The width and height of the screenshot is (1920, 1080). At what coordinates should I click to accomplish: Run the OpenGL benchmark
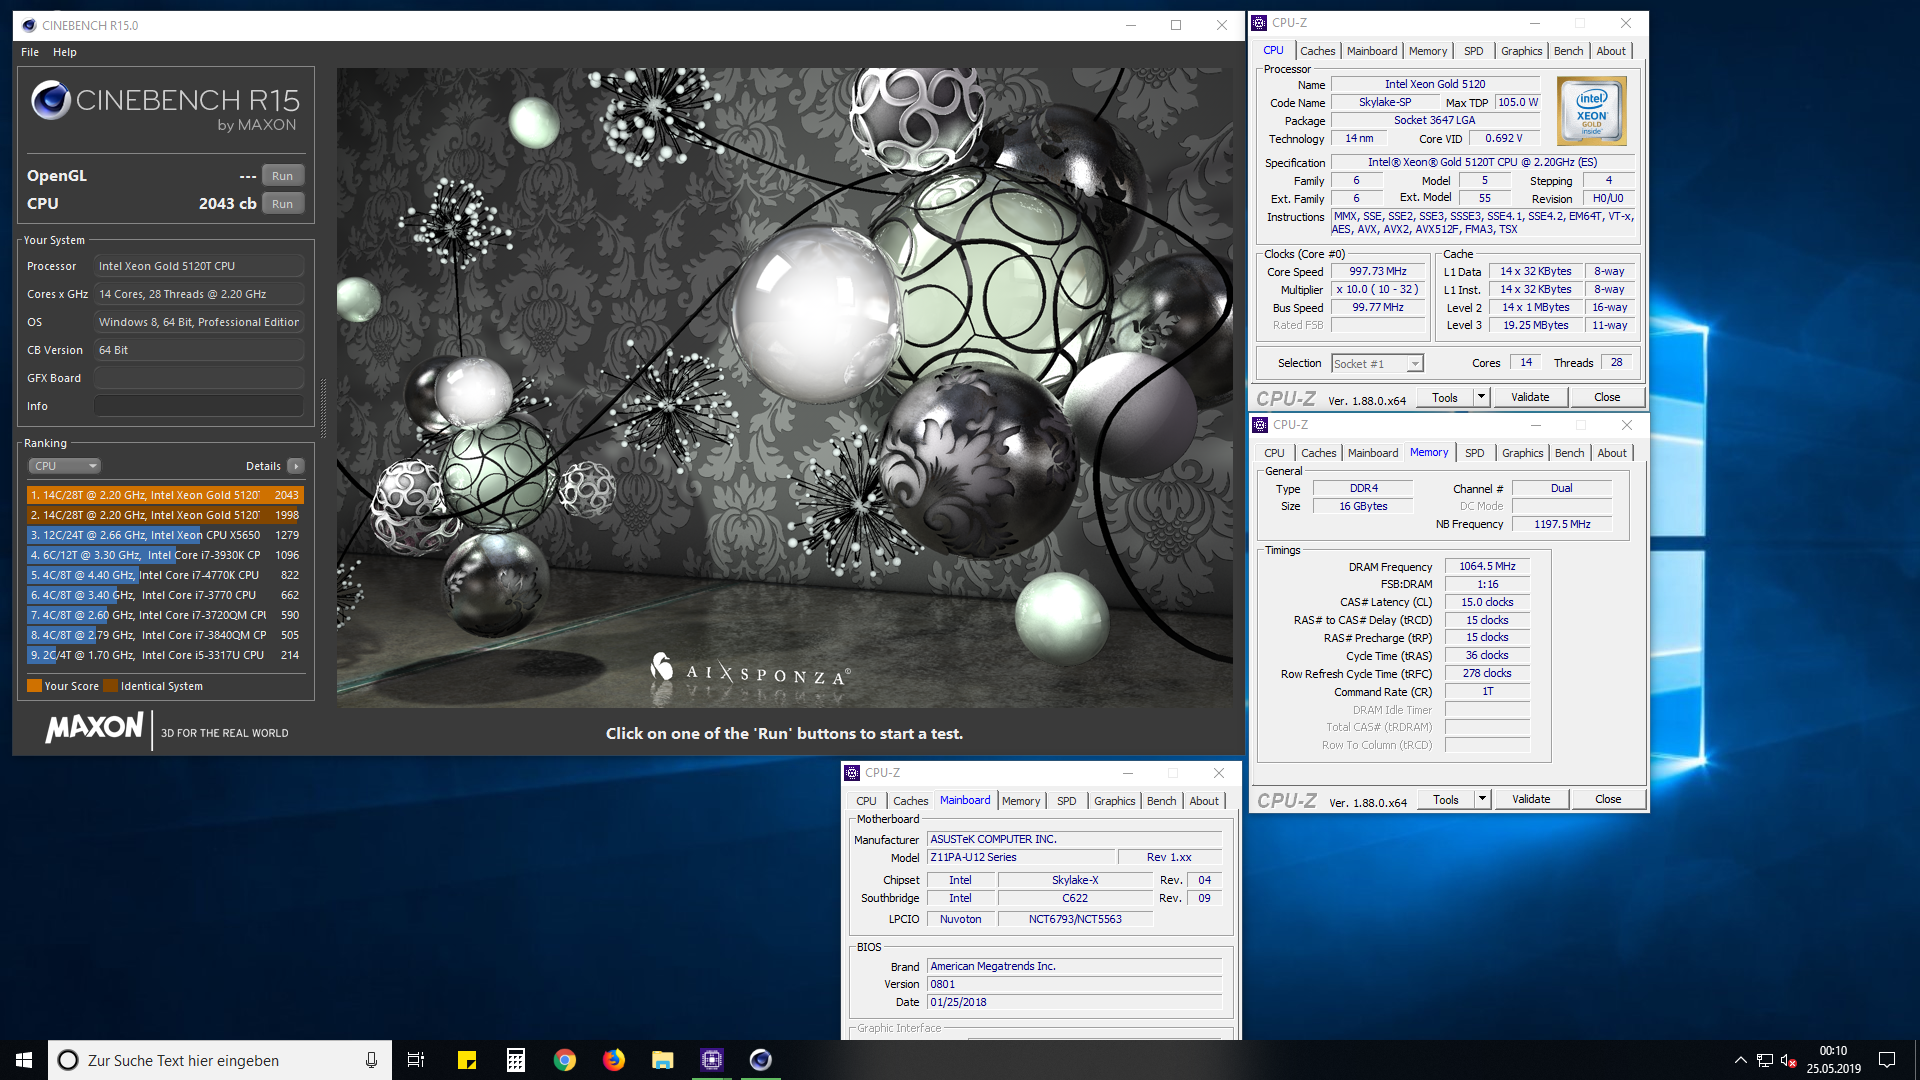[x=283, y=176]
